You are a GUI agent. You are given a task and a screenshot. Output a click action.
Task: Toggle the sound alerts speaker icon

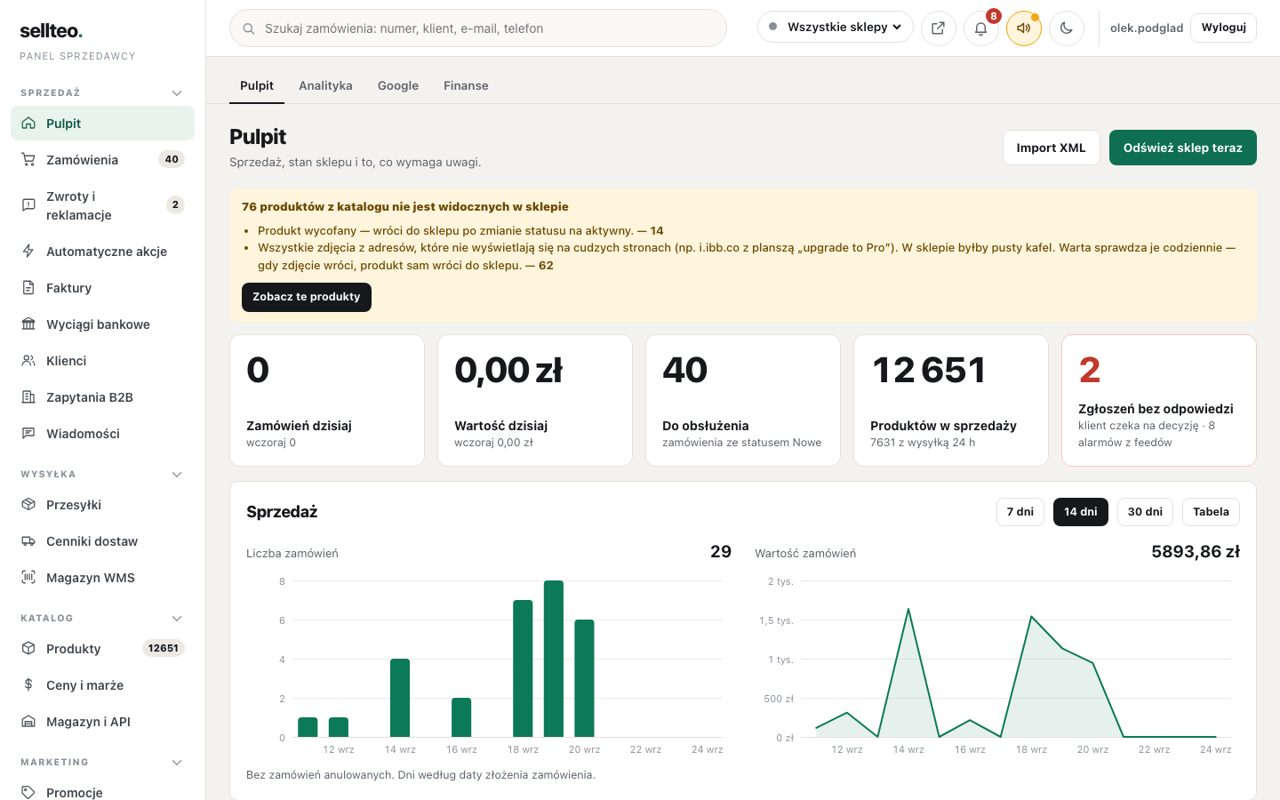click(1024, 28)
